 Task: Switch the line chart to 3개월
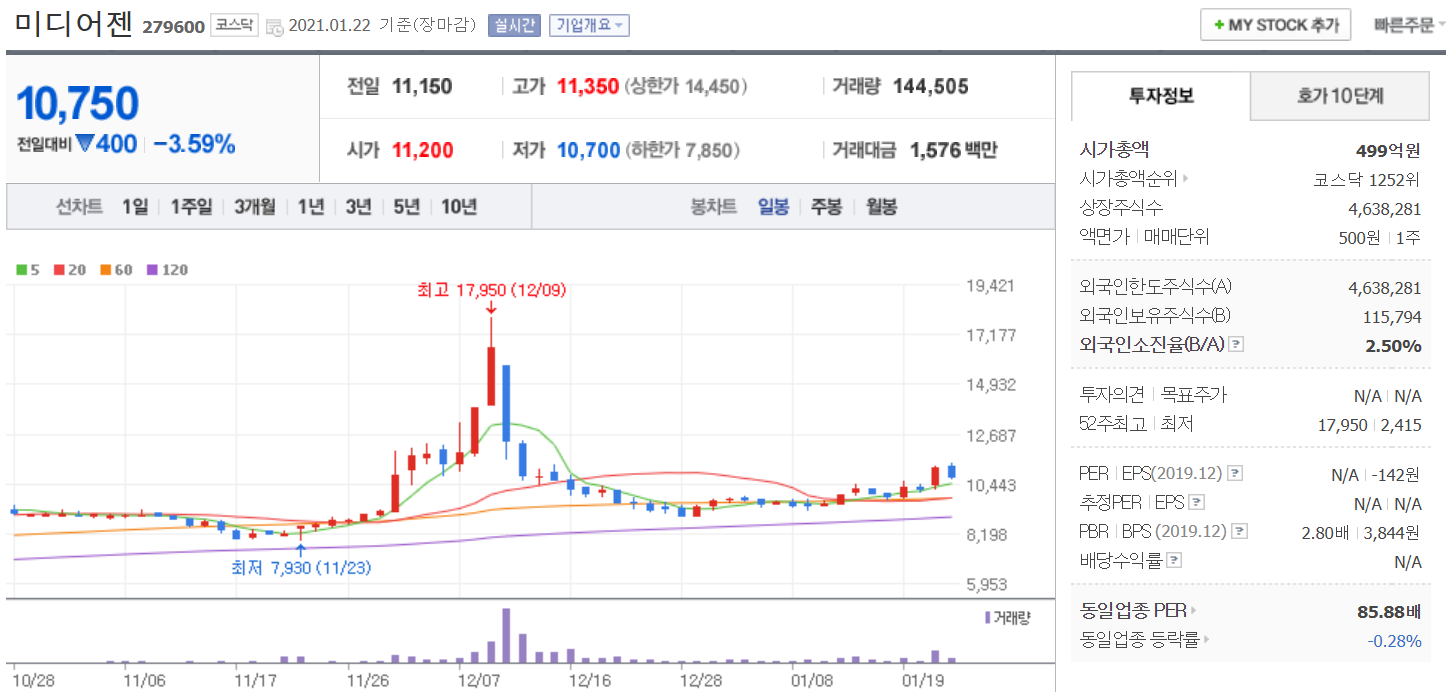(255, 207)
